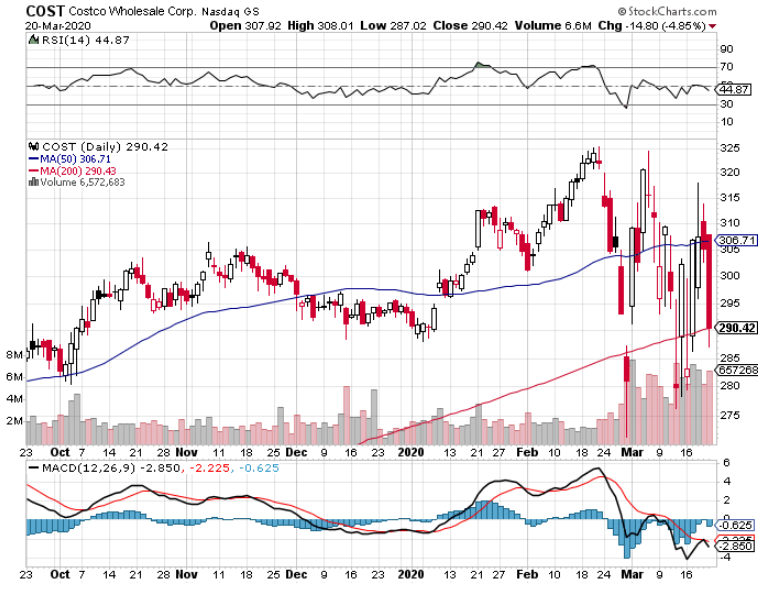Click the Open 307.92 value
The height and width of the screenshot is (590, 778).
coord(245,26)
